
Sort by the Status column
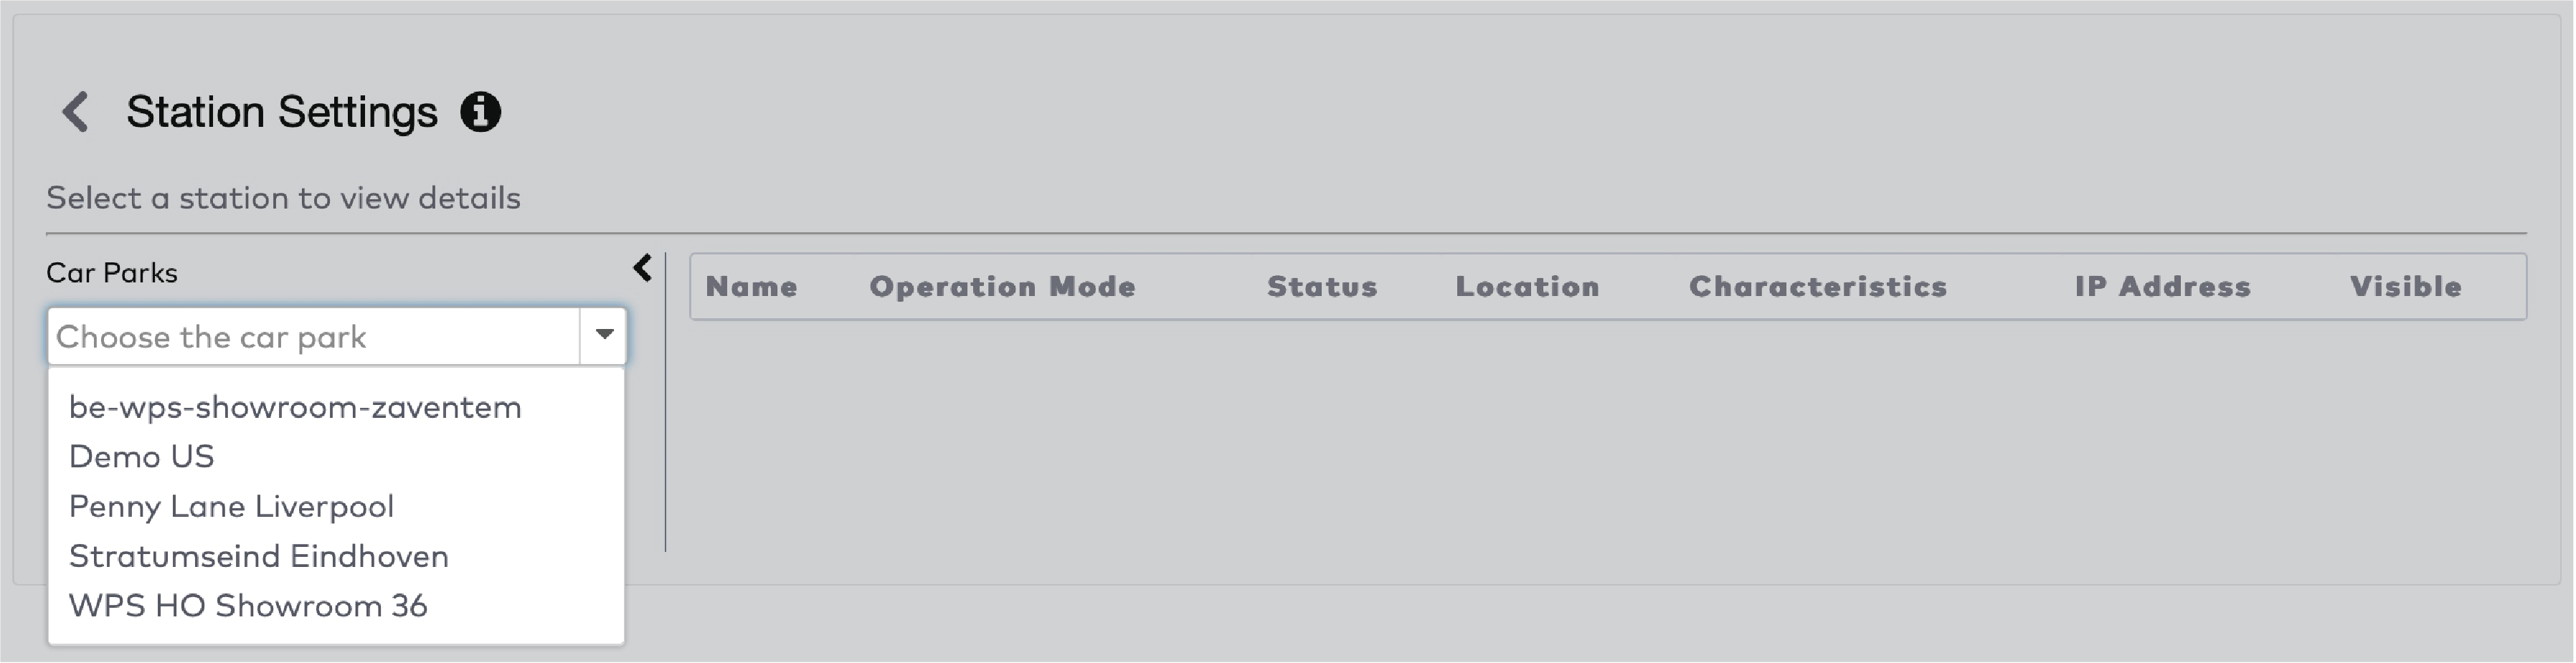point(1322,287)
